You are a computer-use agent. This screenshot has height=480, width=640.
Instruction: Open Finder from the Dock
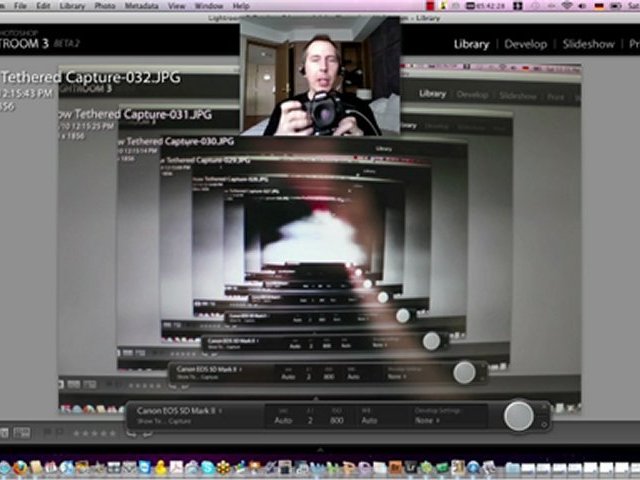point(7,467)
